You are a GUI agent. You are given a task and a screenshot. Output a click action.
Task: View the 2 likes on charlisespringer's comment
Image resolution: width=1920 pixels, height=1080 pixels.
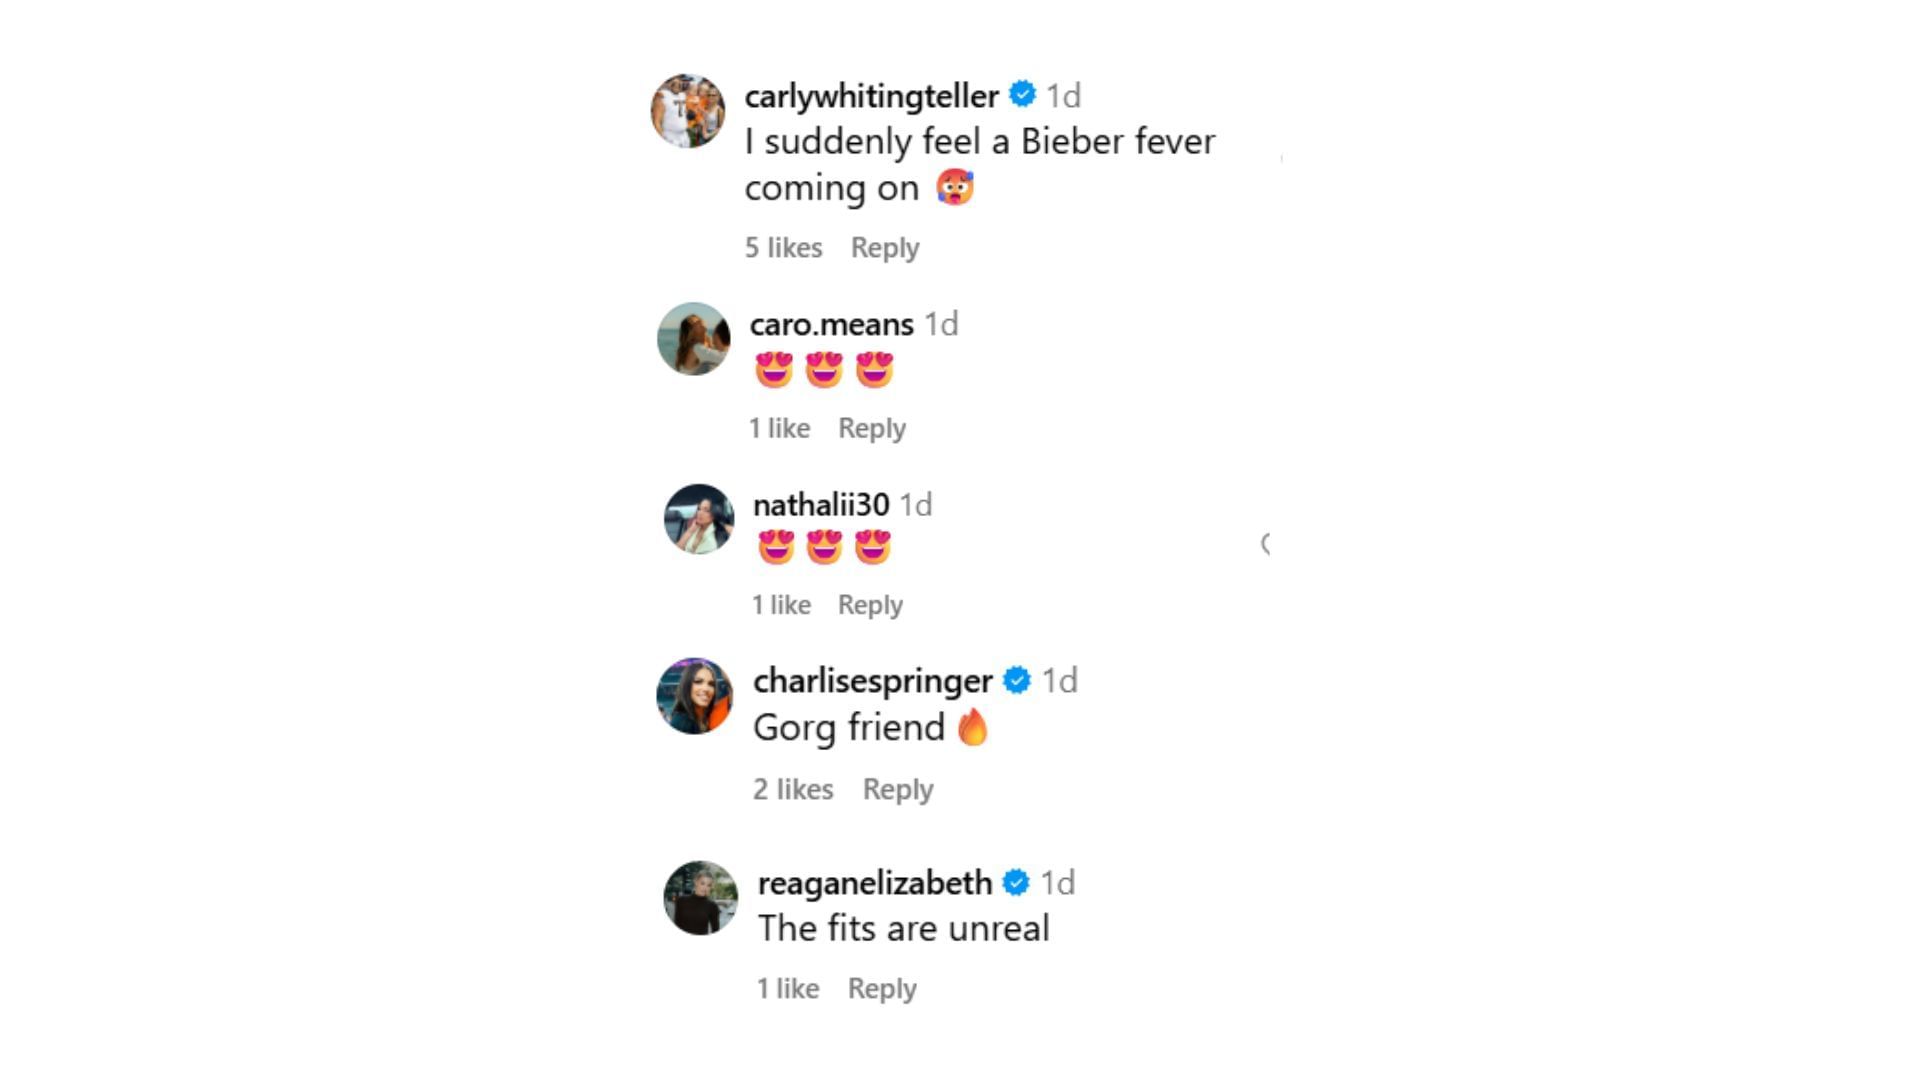click(793, 789)
